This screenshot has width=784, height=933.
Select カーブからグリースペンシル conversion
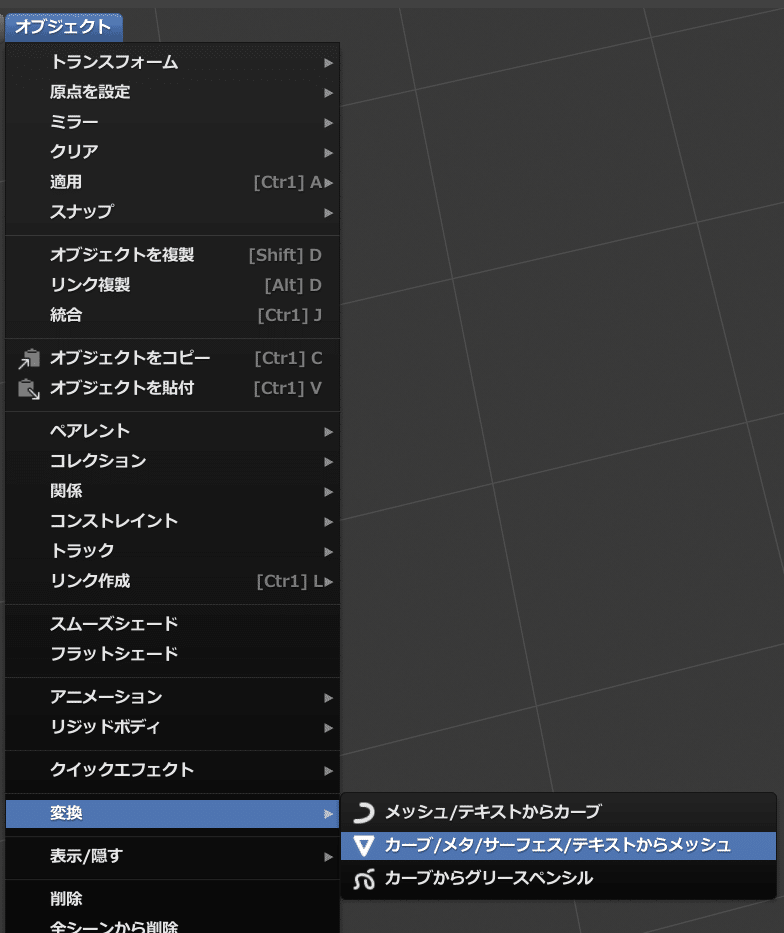pyautogui.click(x=559, y=878)
